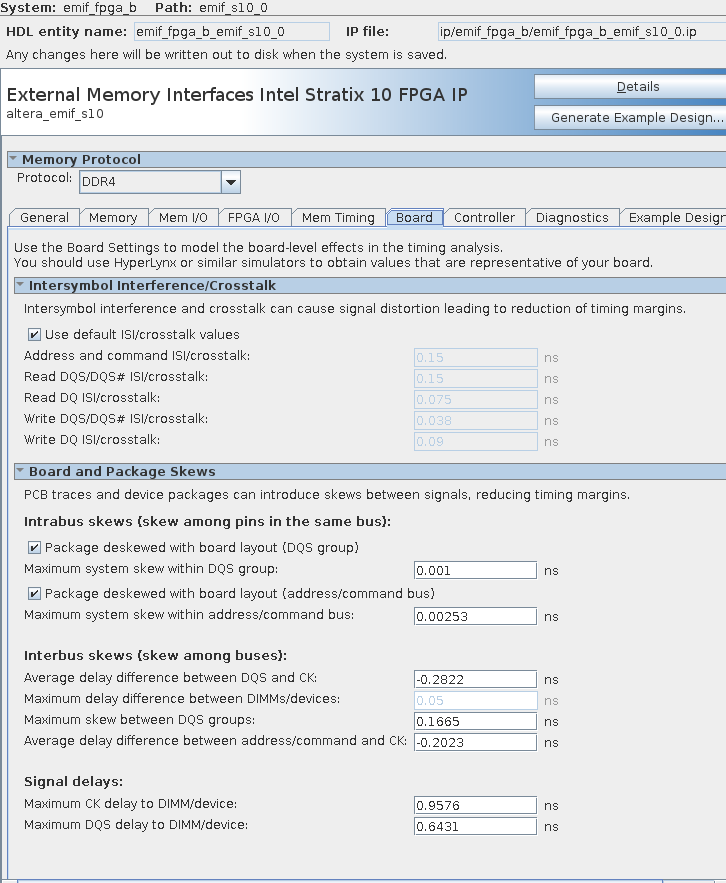
Task: Click Maximum delay difference between DIMMs/devices field
Action: tap(475, 701)
